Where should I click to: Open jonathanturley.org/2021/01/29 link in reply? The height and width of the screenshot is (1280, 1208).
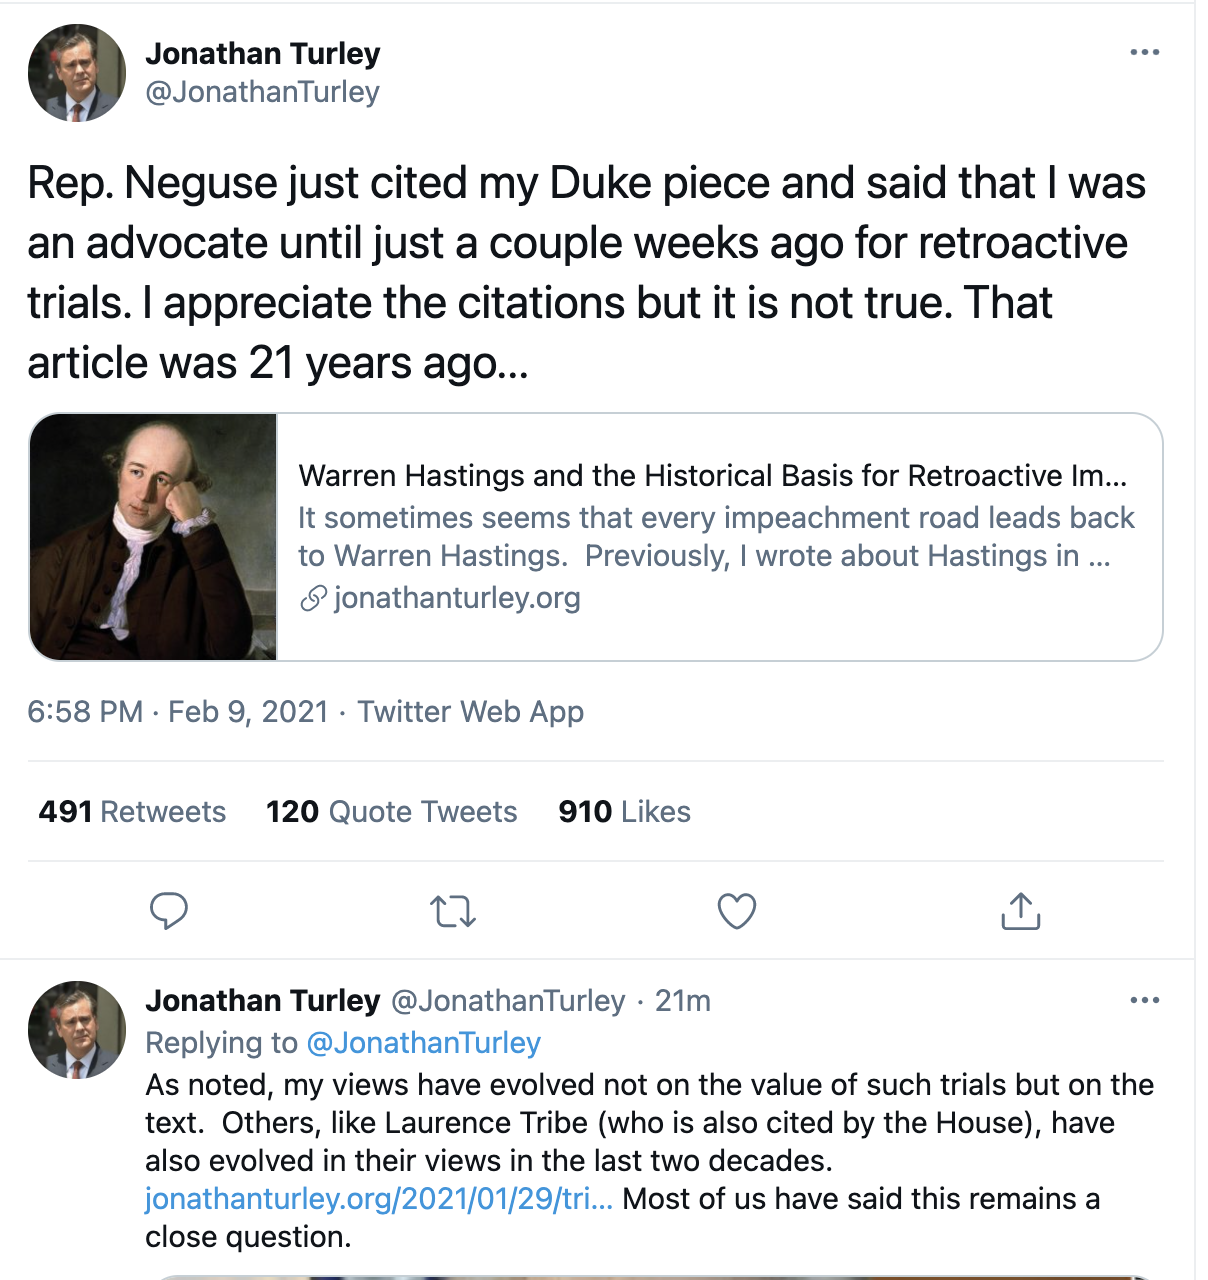[379, 1199]
